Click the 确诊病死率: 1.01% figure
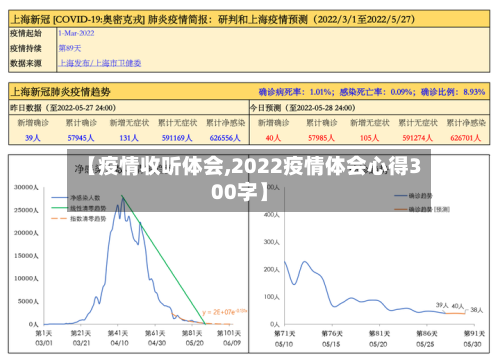Screen dimensions: 500x362 click(x=295, y=92)
